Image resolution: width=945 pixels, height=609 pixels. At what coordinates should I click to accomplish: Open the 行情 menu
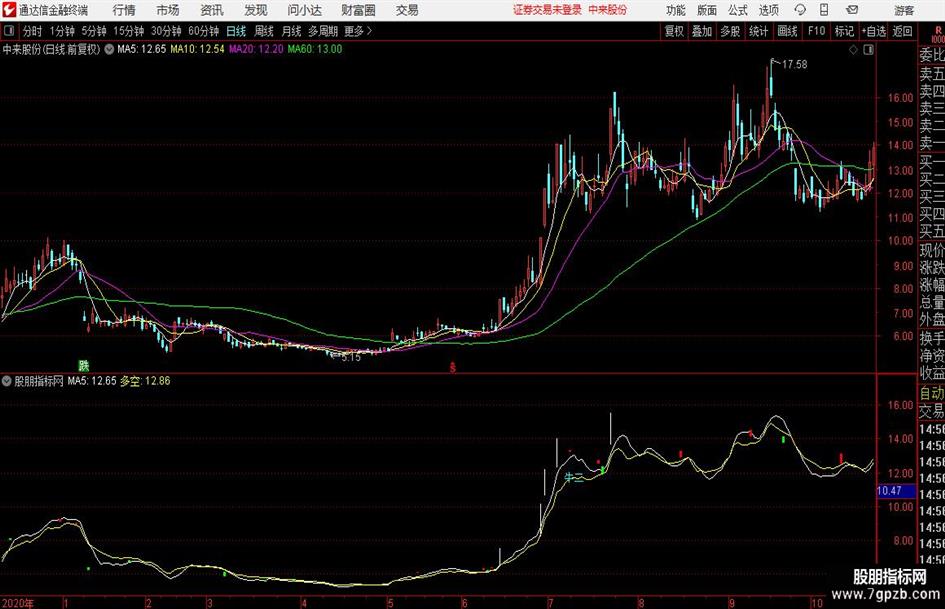pyautogui.click(x=124, y=10)
